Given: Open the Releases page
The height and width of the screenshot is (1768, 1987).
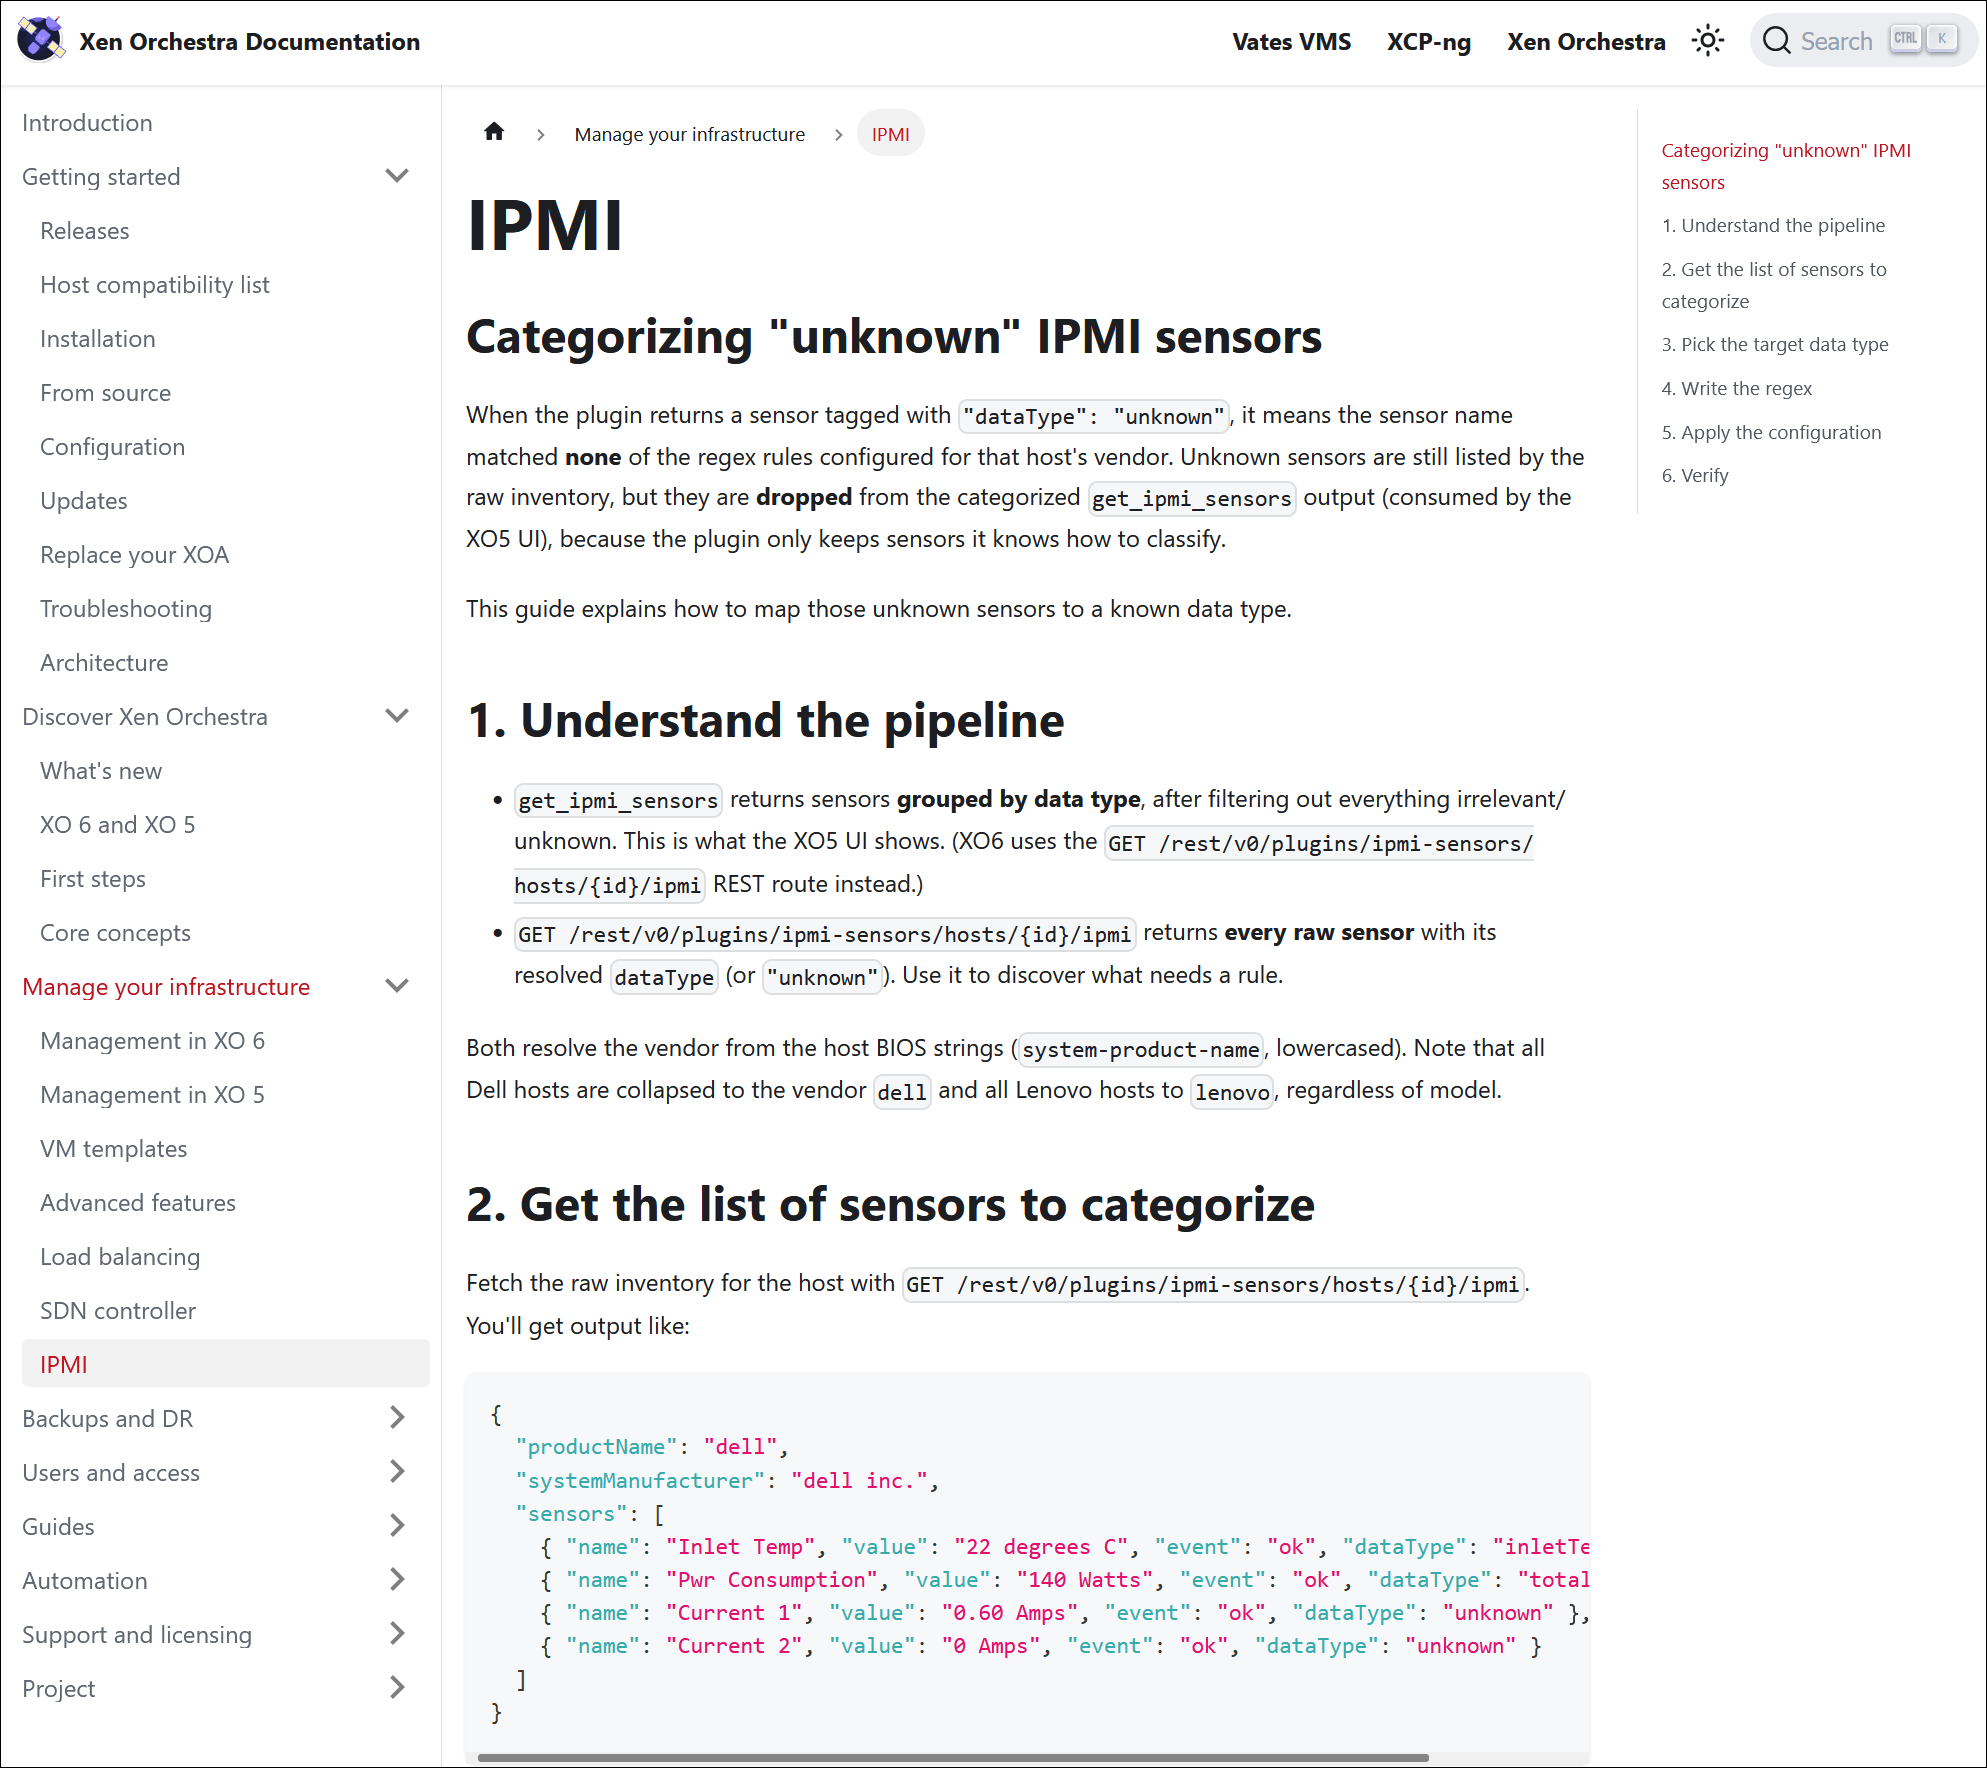Looking at the screenshot, I should [85, 231].
